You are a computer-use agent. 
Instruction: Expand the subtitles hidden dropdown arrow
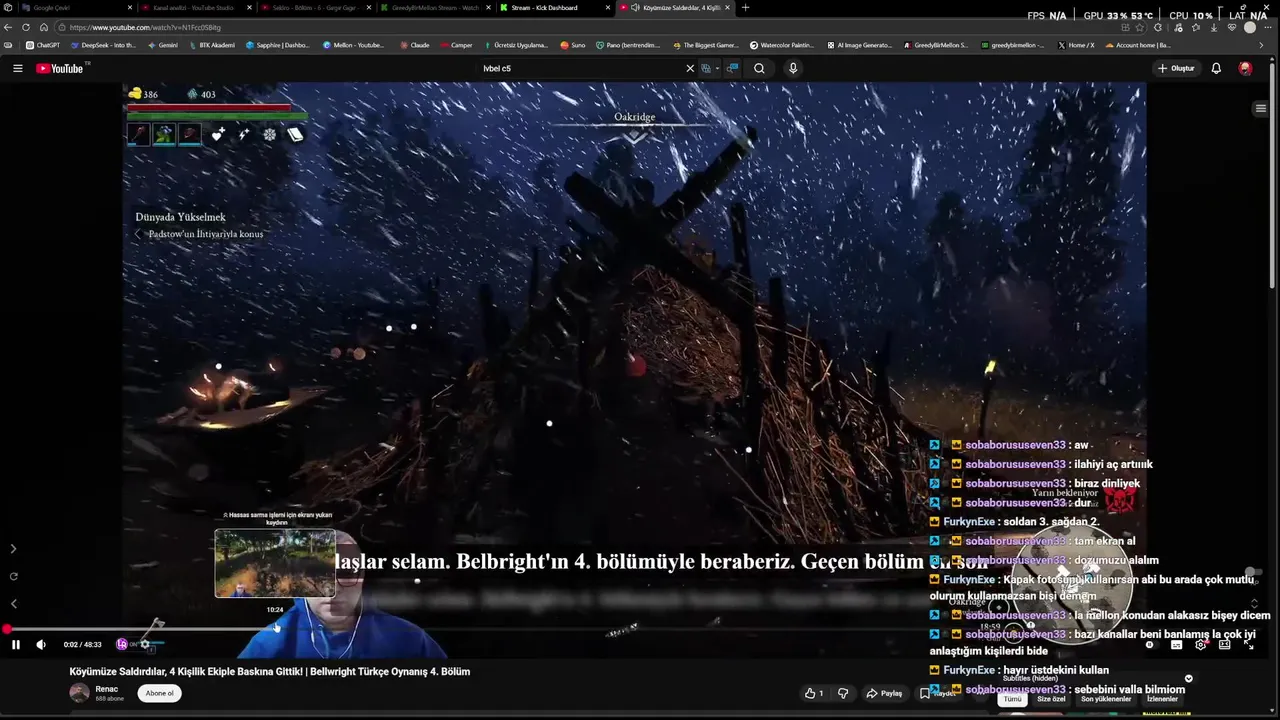(1188, 678)
